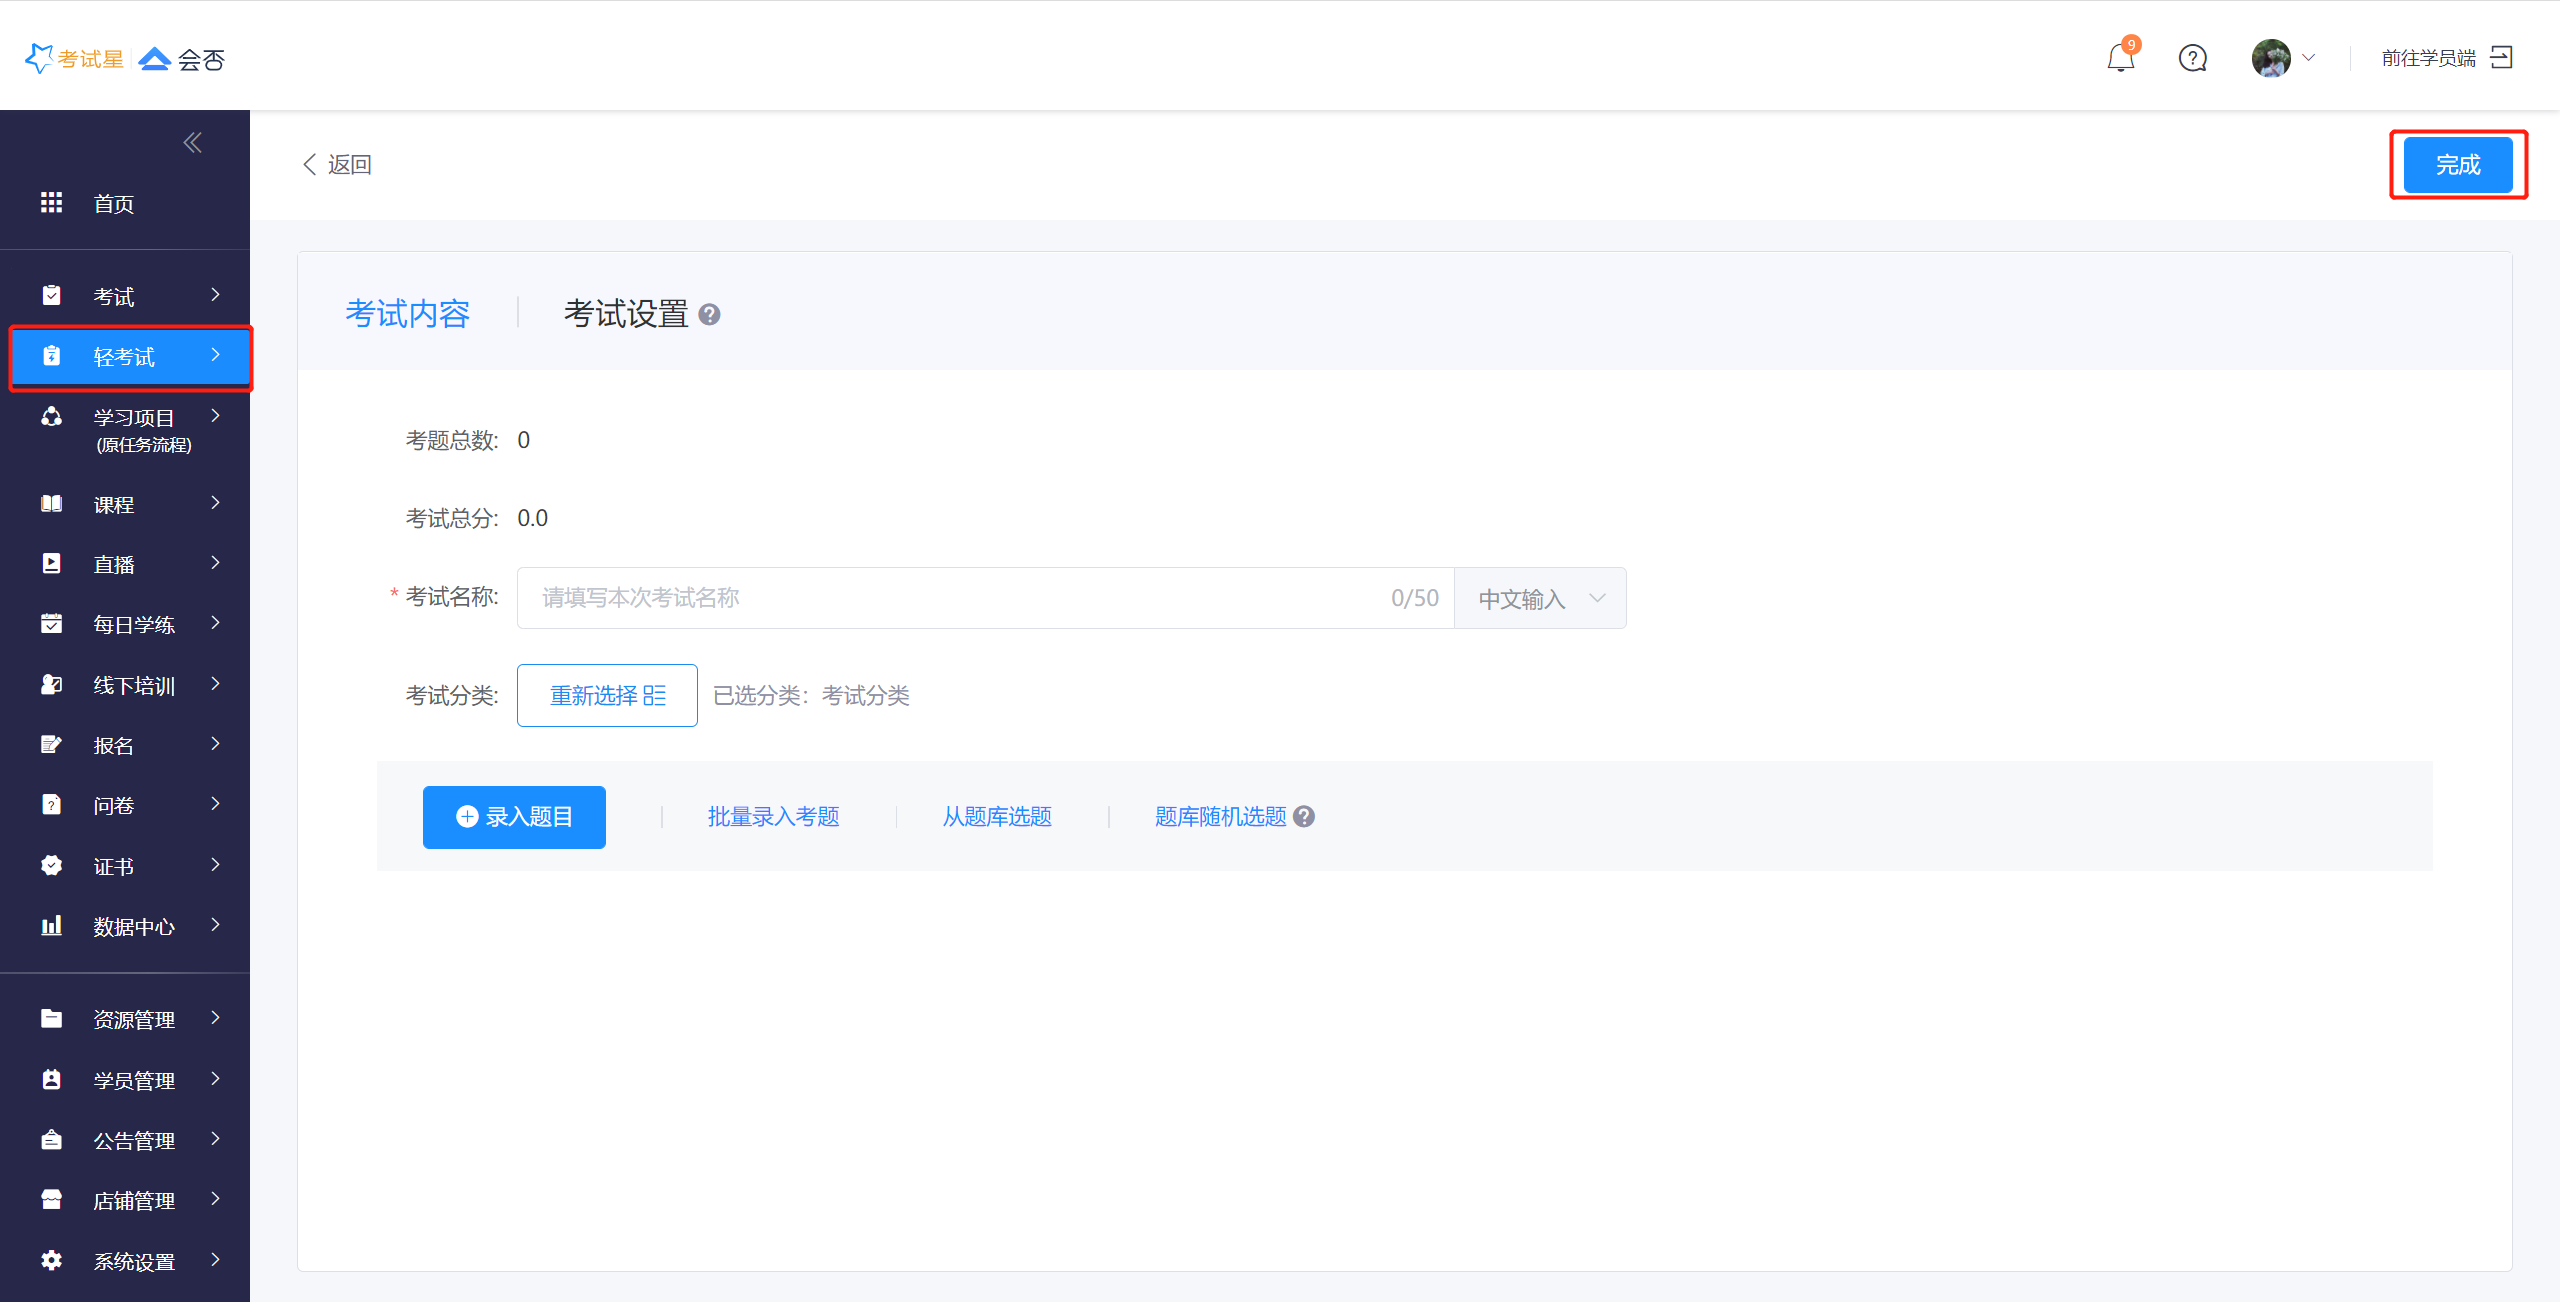Click the 录入题目 button
The width and height of the screenshot is (2560, 1302).
pyautogui.click(x=514, y=817)
